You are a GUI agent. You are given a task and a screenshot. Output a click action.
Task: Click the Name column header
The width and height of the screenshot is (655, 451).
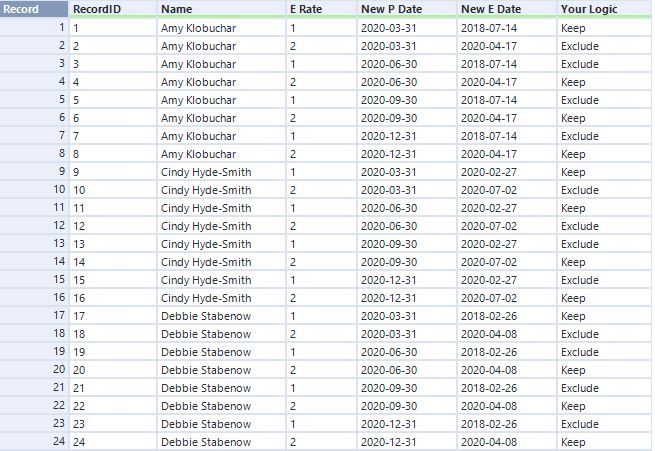[x=221, y=9]
